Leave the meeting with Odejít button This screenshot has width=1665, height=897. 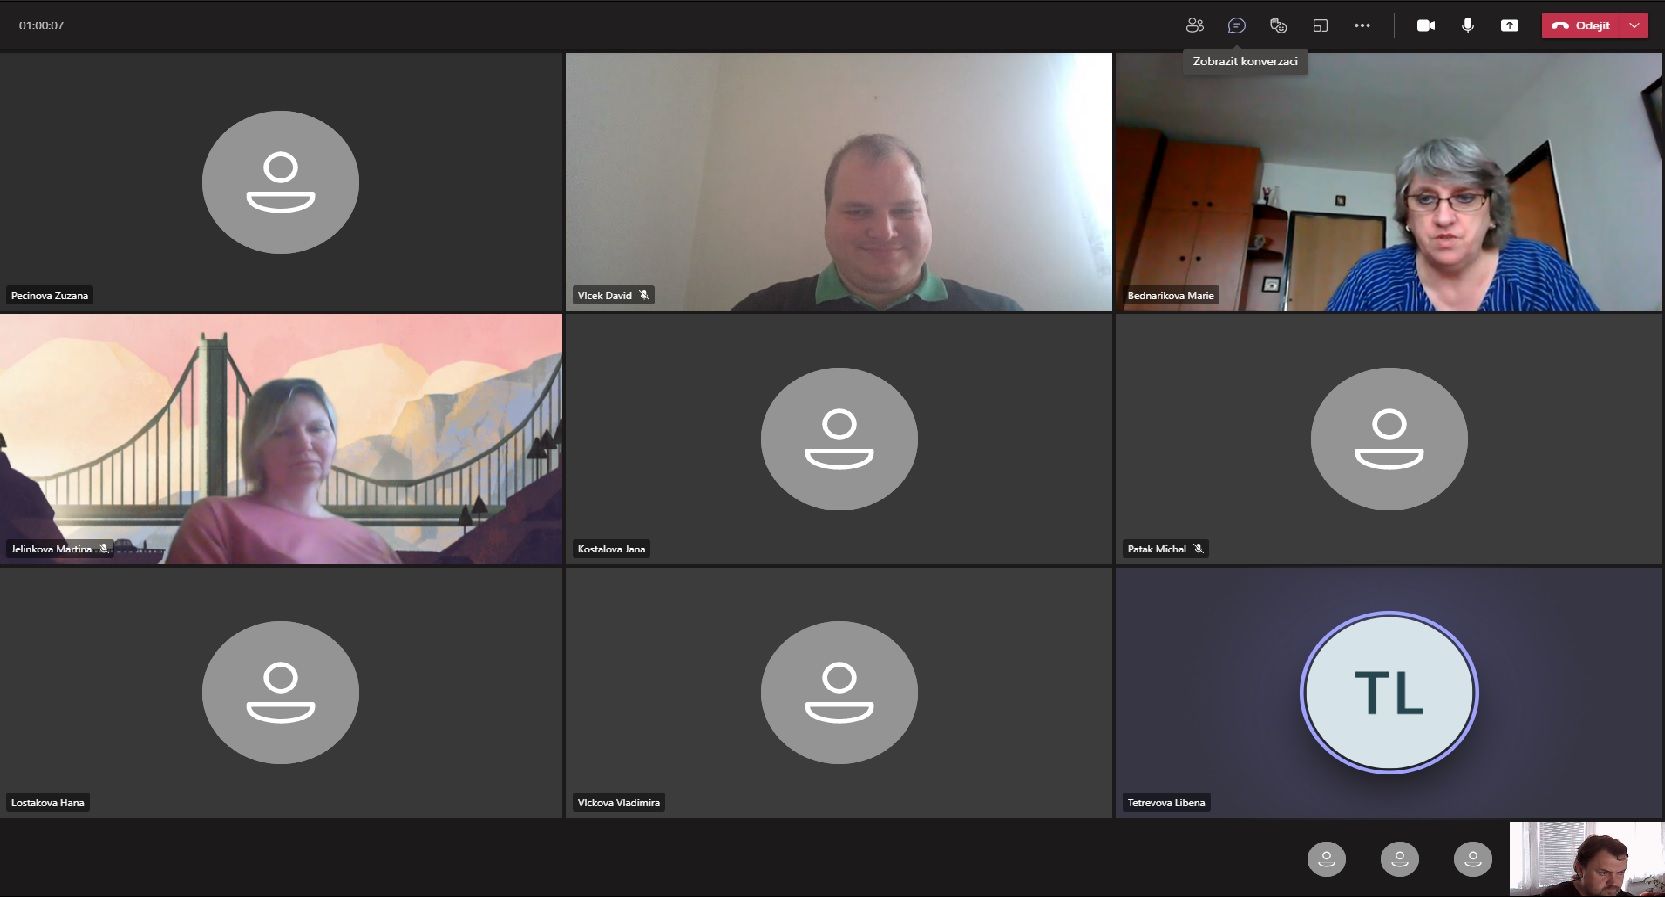pyautogui.click(x=1583, y=26)
